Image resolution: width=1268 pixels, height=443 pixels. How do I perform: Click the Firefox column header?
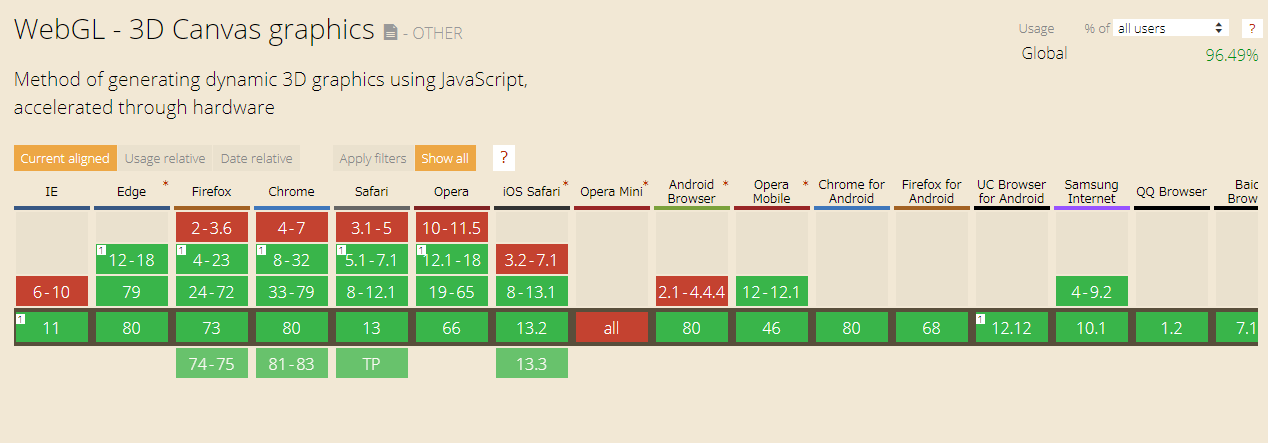[x=211, y=191]
